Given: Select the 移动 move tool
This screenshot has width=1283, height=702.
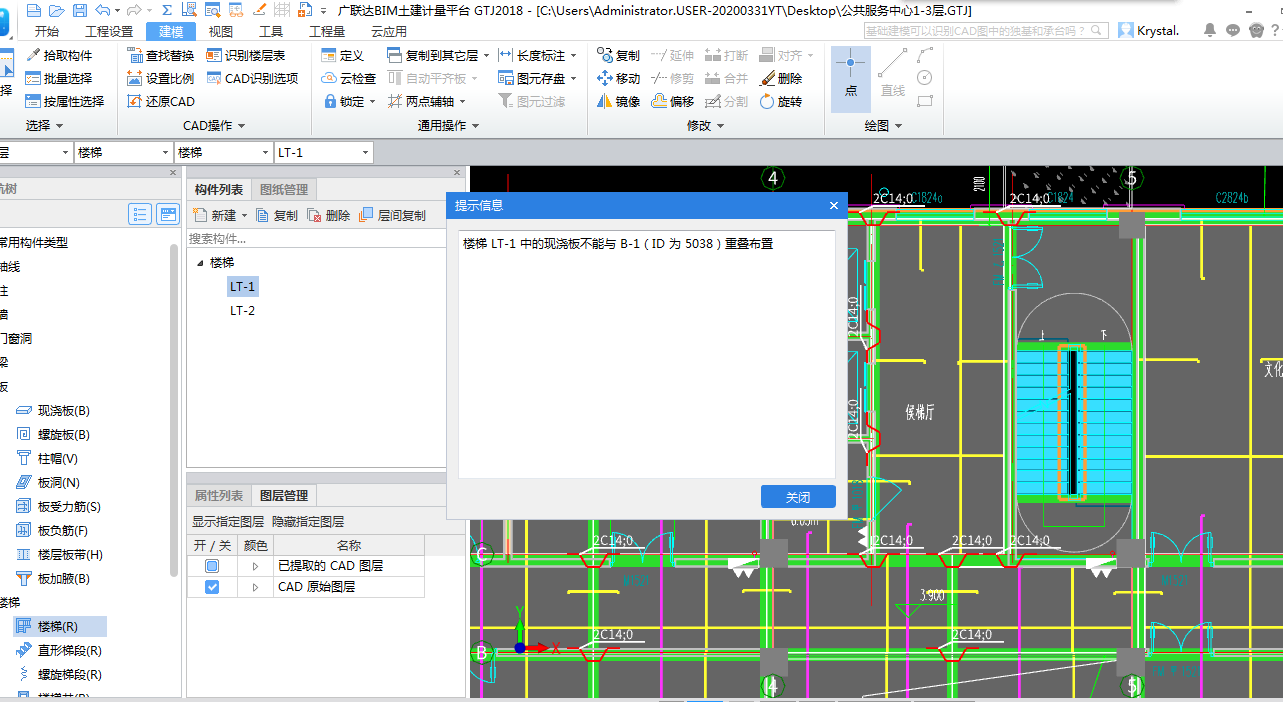Looking at the screenshot, I should (618, 78).
